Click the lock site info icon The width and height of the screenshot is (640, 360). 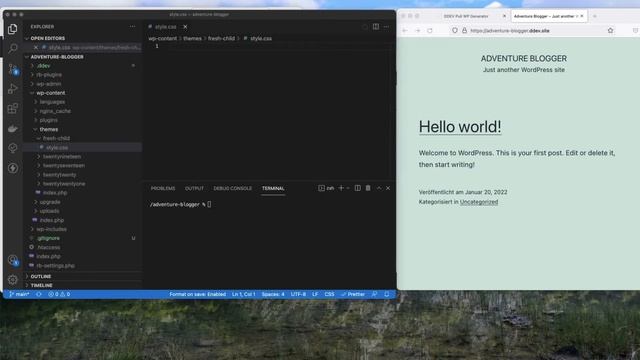464,31
